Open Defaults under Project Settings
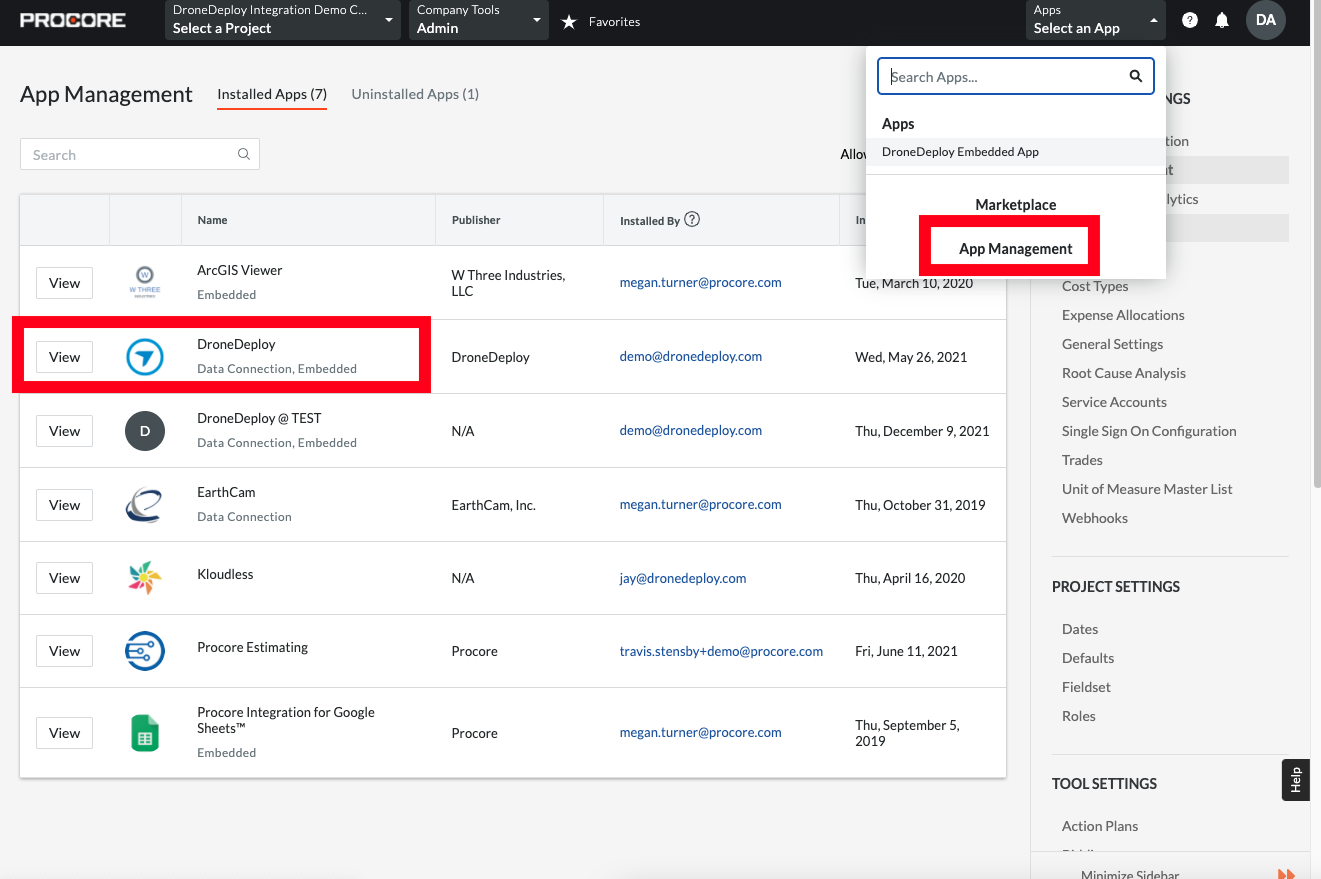This screenshot has height=879, width=1321. pos(1088,658)
